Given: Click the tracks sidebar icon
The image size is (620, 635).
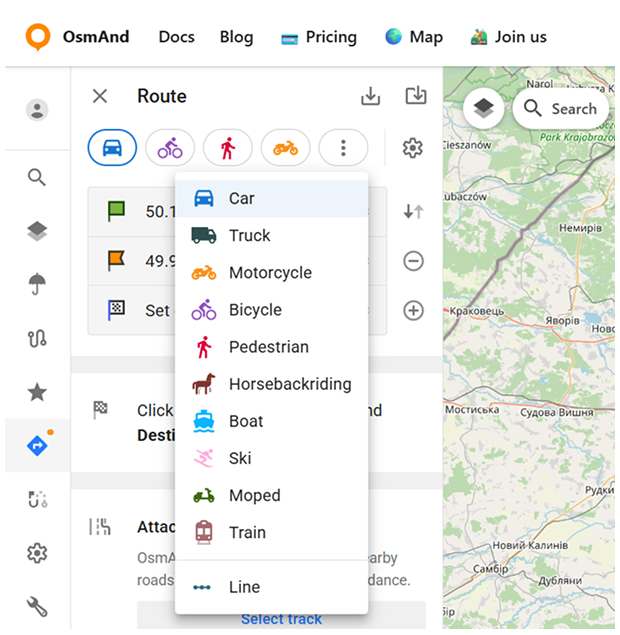Looking at the screenshot, I should tap(37, 338).
